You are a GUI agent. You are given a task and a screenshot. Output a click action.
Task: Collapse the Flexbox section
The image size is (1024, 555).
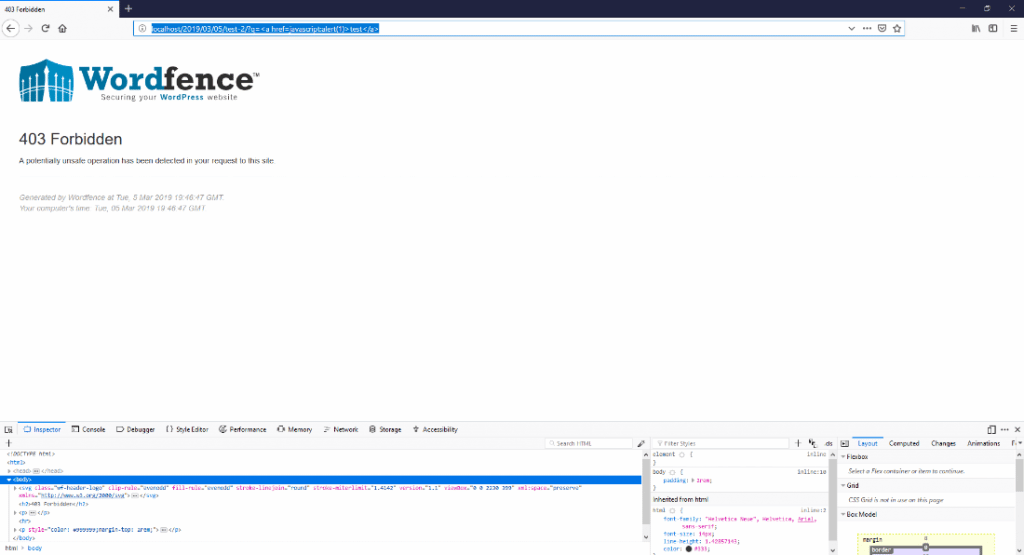pyautogui.click(x=843, y=457)
